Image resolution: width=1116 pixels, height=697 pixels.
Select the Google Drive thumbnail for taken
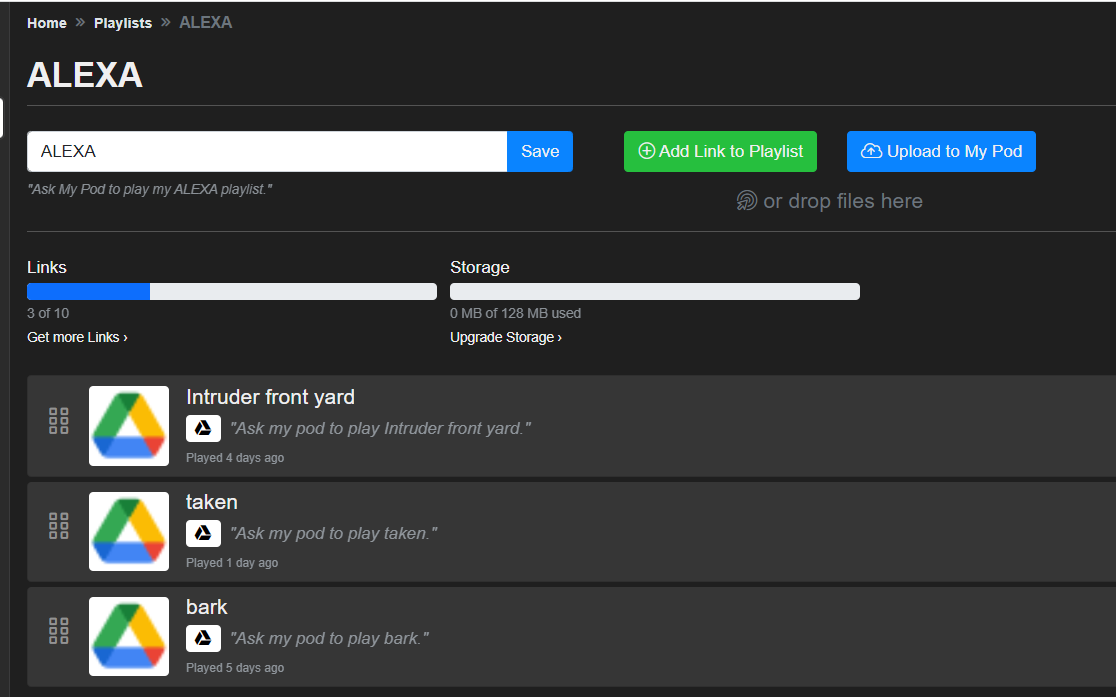click(129, 531)
